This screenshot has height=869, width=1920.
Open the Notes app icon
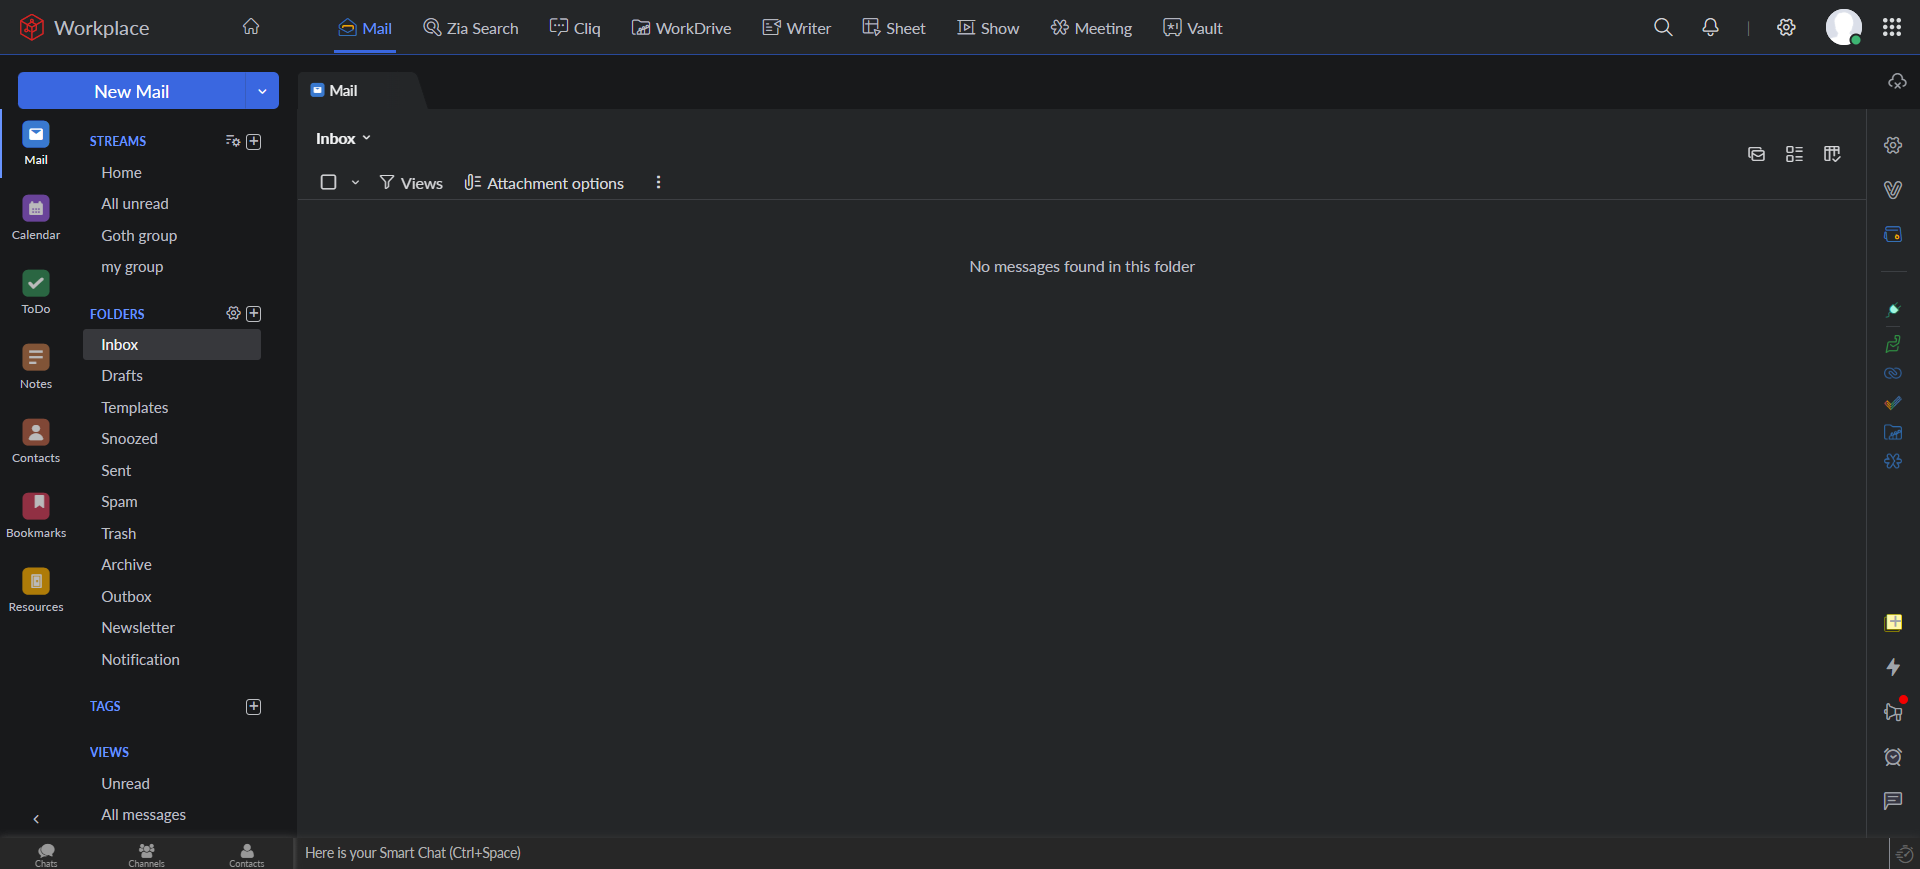pos(36,366)
